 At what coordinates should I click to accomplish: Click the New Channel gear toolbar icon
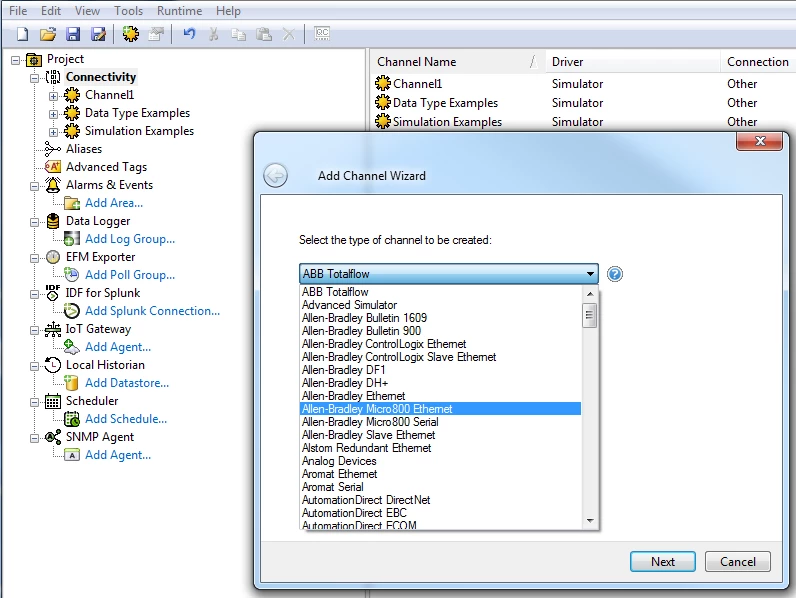pyautogui.click(x=130, y=34)
